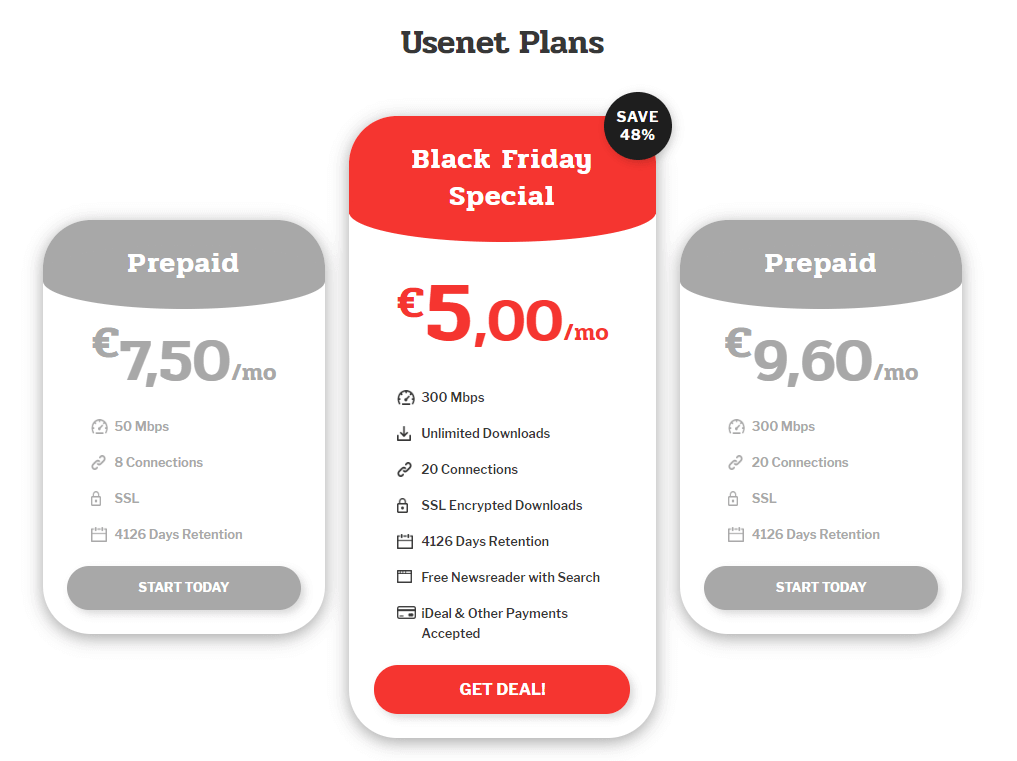This screenshot has height=761, width=1017.
Task: Click the Prepaid header on the right card
Action: tap(820, 262)
